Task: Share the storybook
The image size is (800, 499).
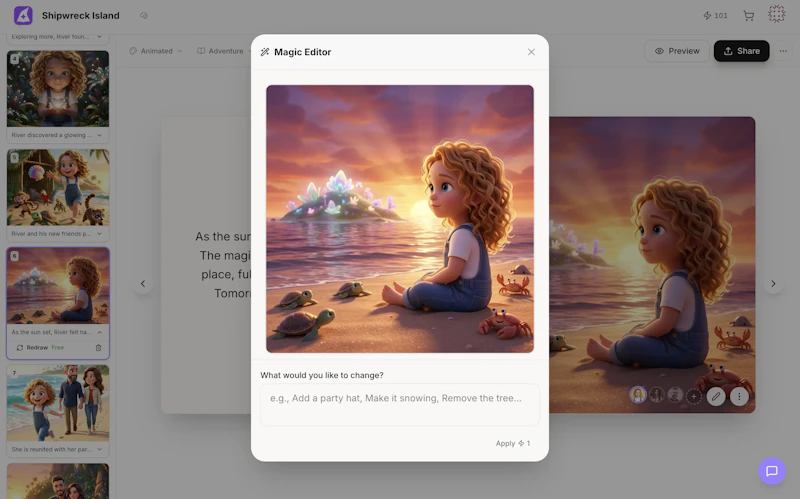Action: click(741, 51)
